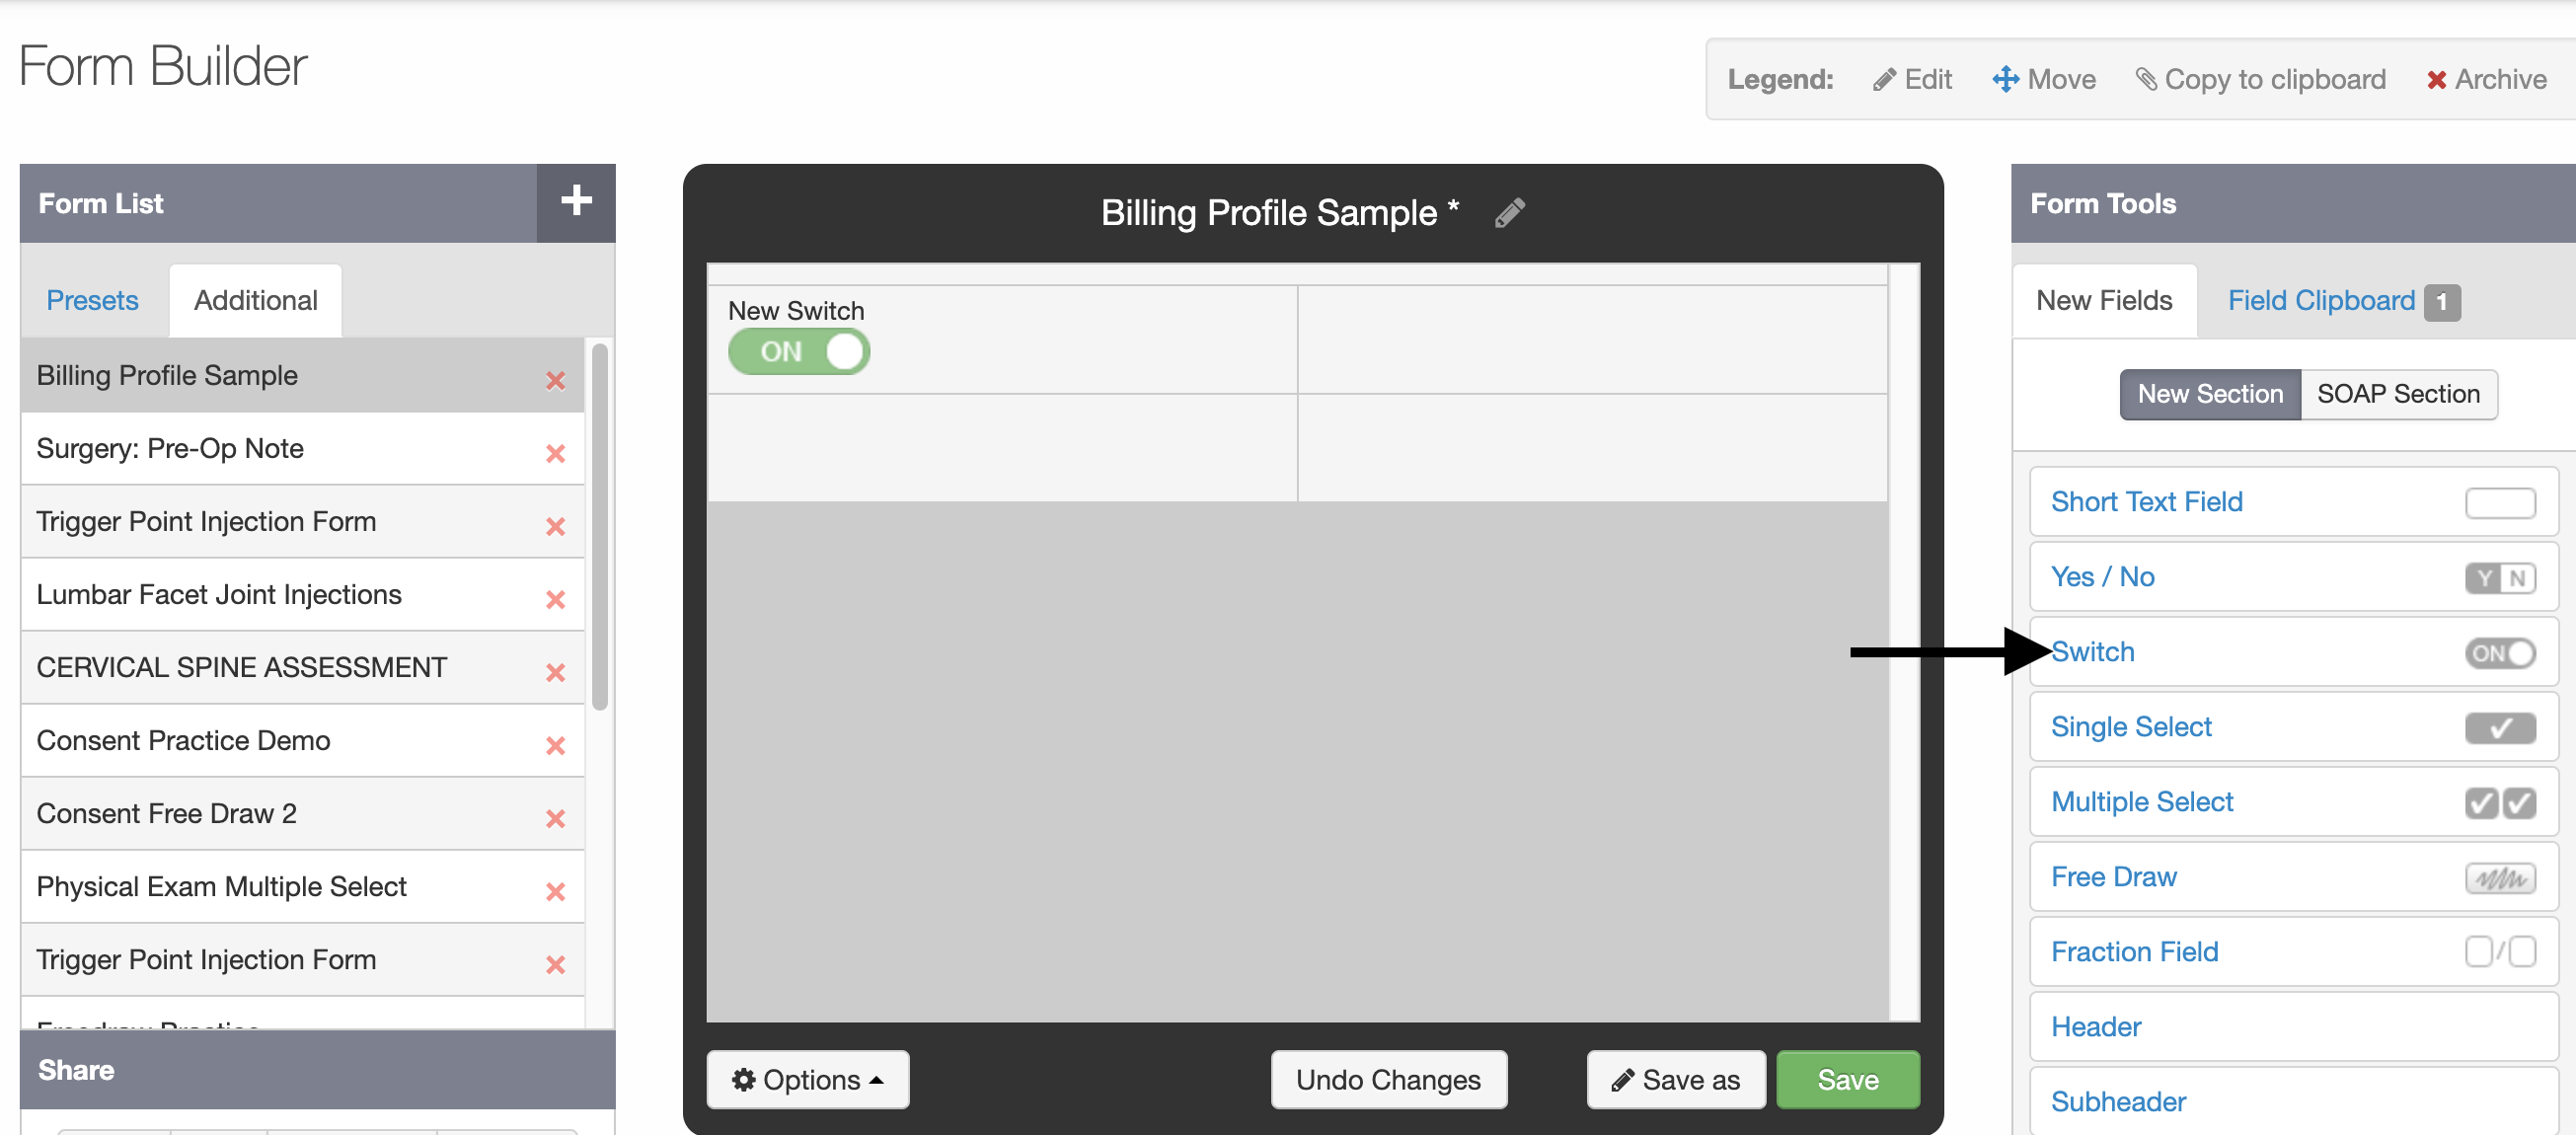Select the Additional tab

click(x=255, y=300)
